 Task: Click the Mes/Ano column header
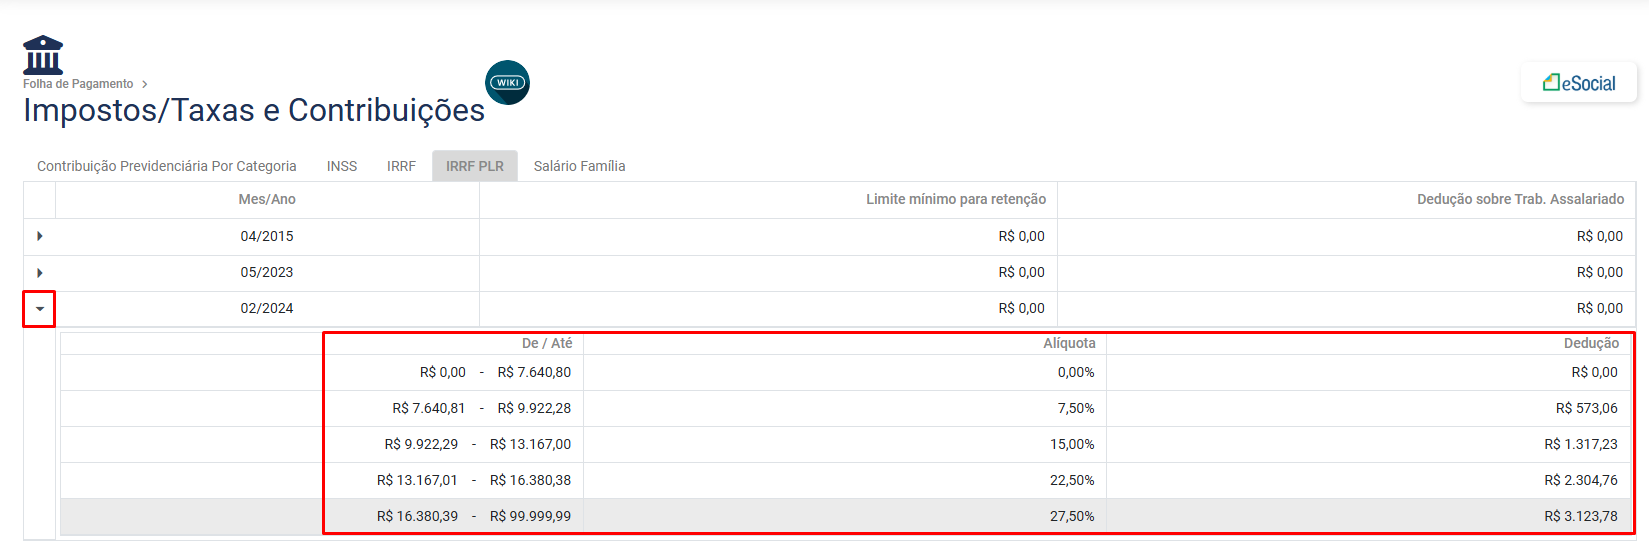(267, 200)
